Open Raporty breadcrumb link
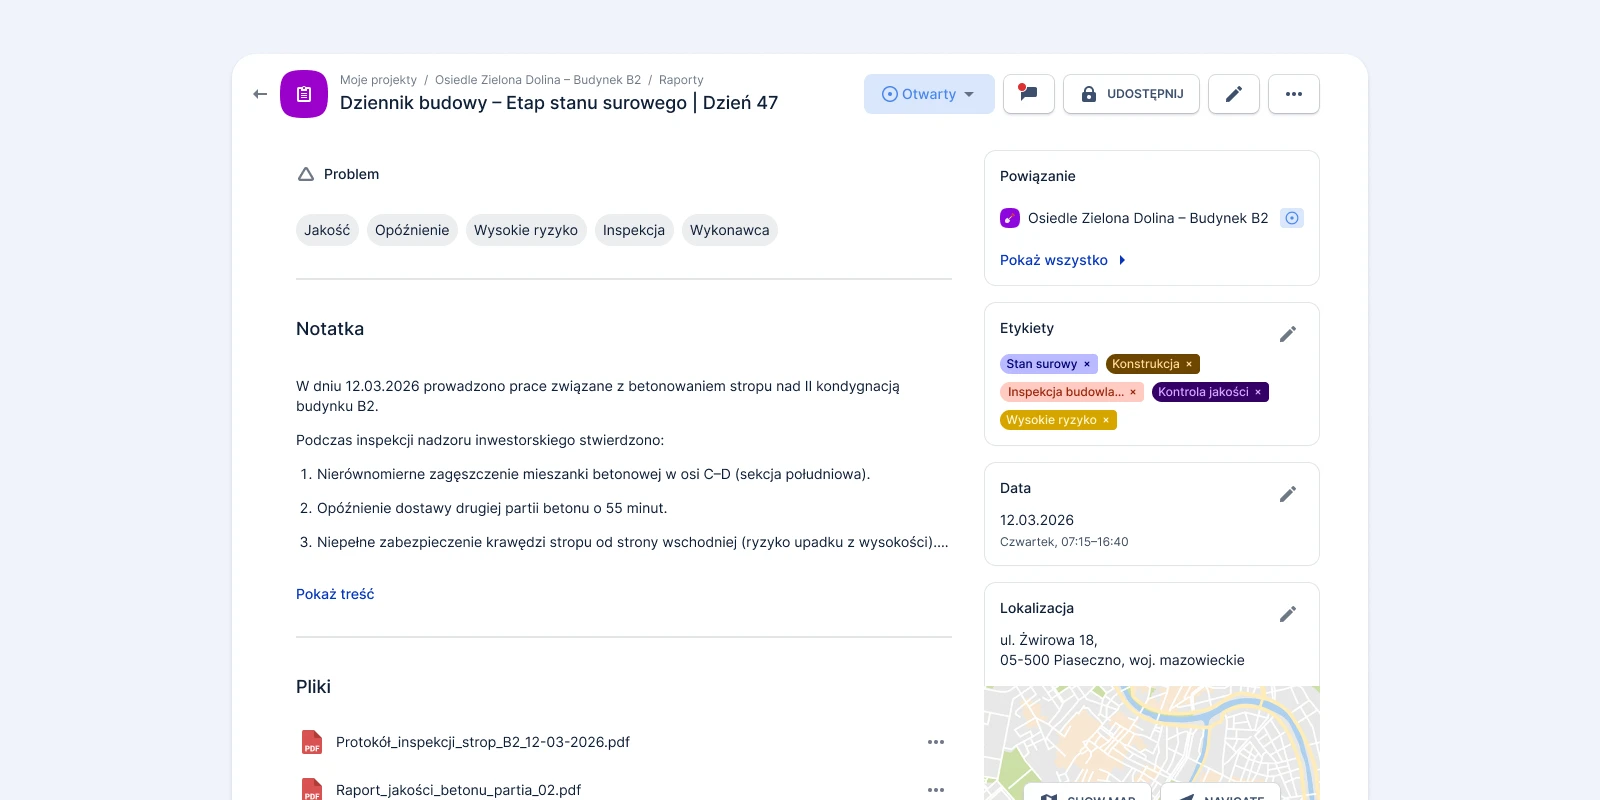Viewport: 1600px width, 800px height. [x=681, y=80]
